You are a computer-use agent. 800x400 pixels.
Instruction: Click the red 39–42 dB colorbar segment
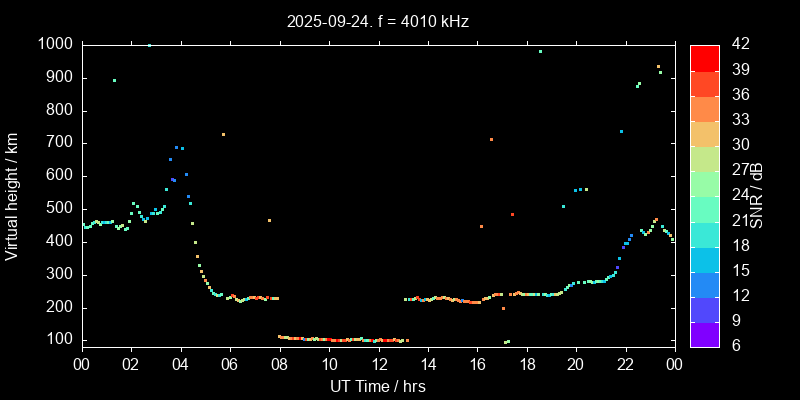tap(705, 57)
